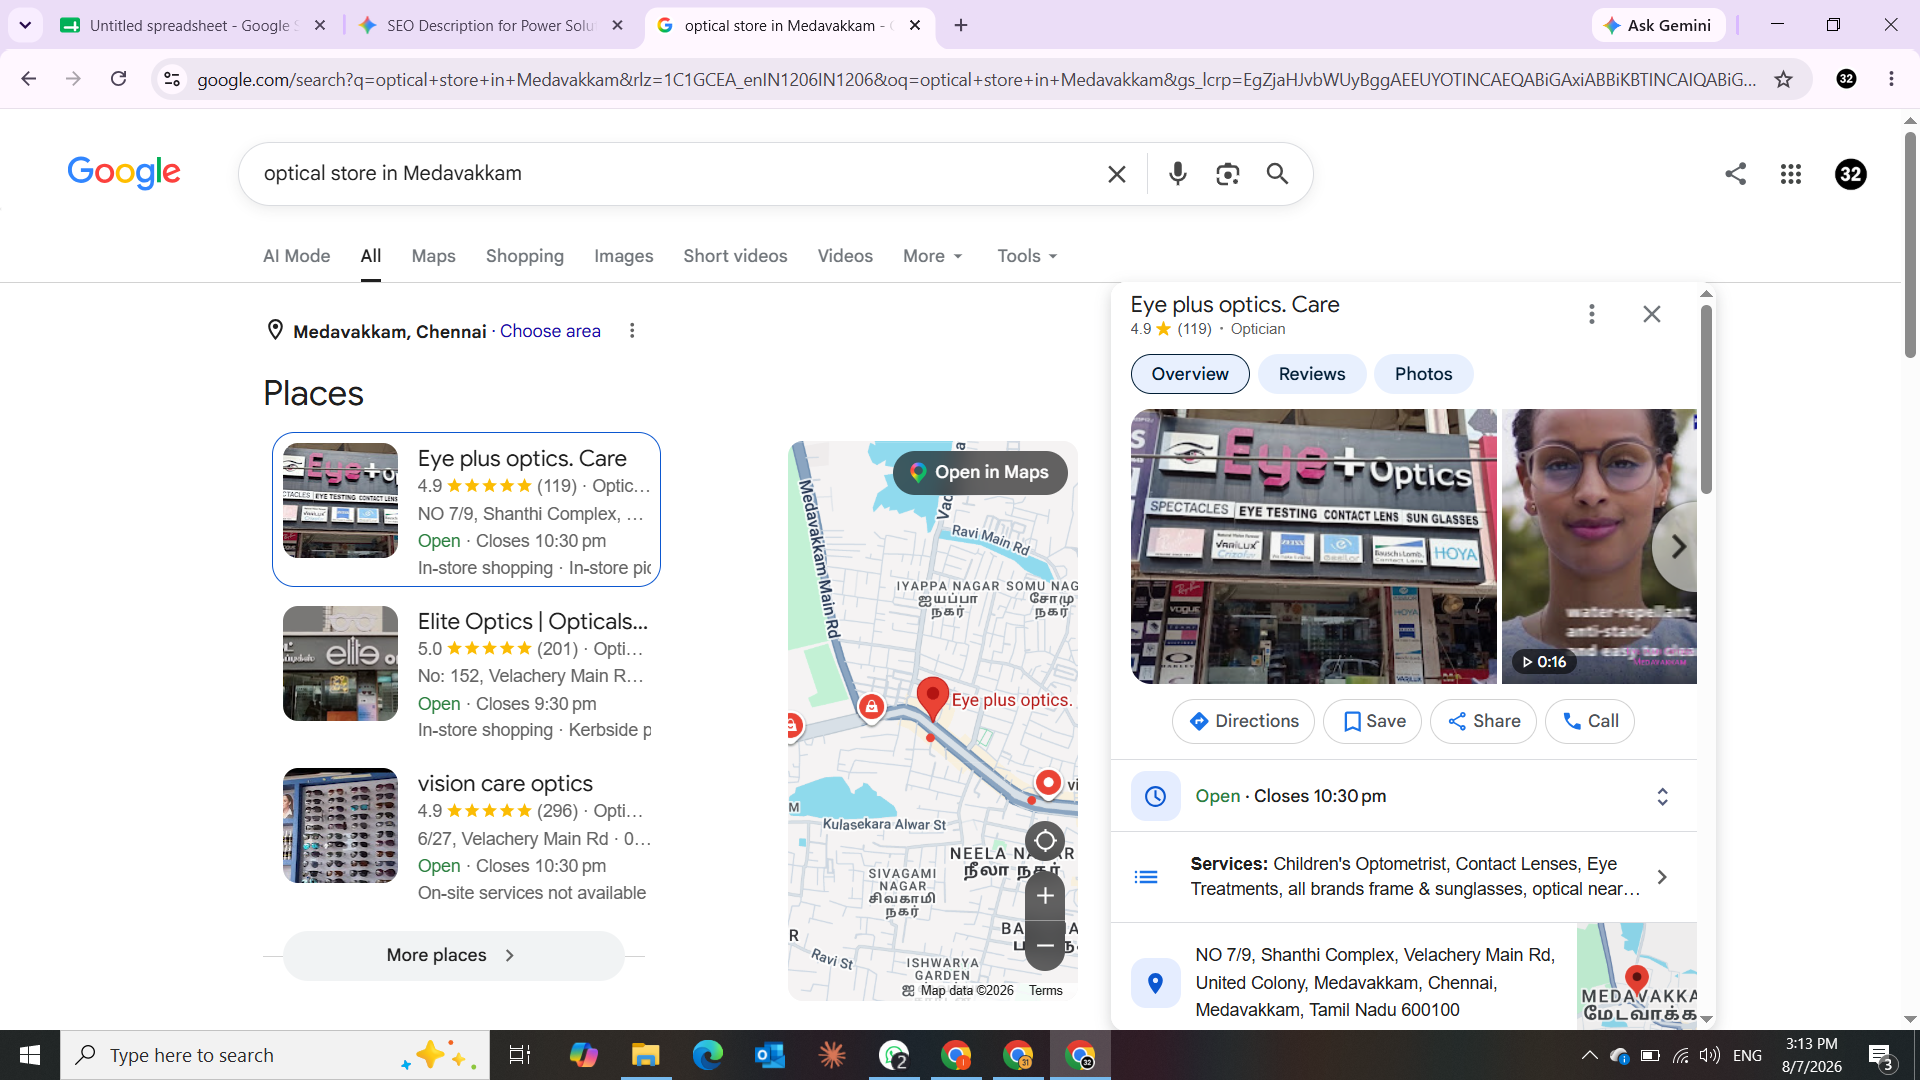Click the More places button
This screenshot has width=1920, height=1080.
(454, 955)
